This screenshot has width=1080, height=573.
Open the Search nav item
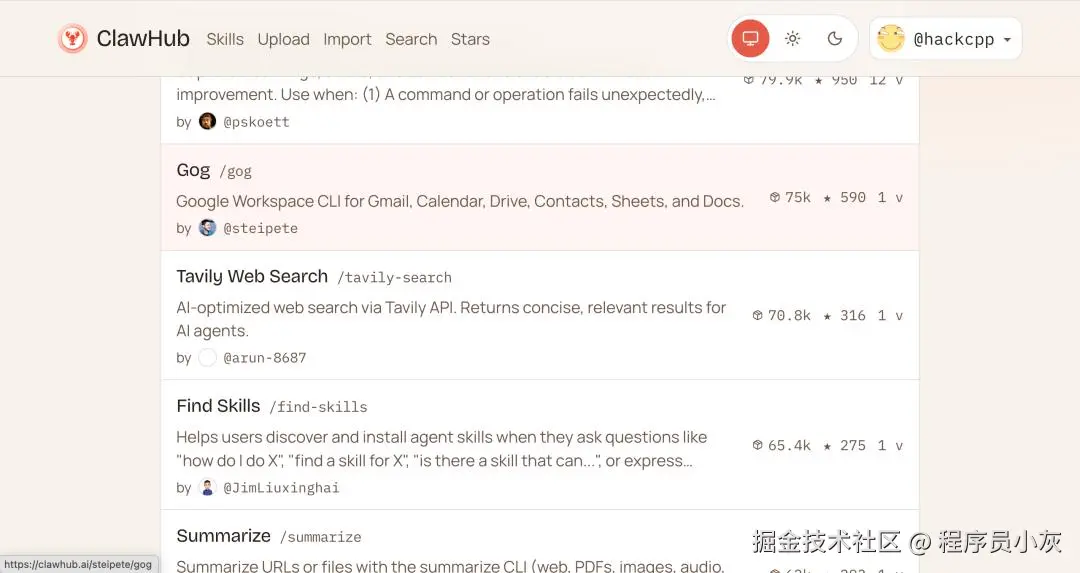411,39
